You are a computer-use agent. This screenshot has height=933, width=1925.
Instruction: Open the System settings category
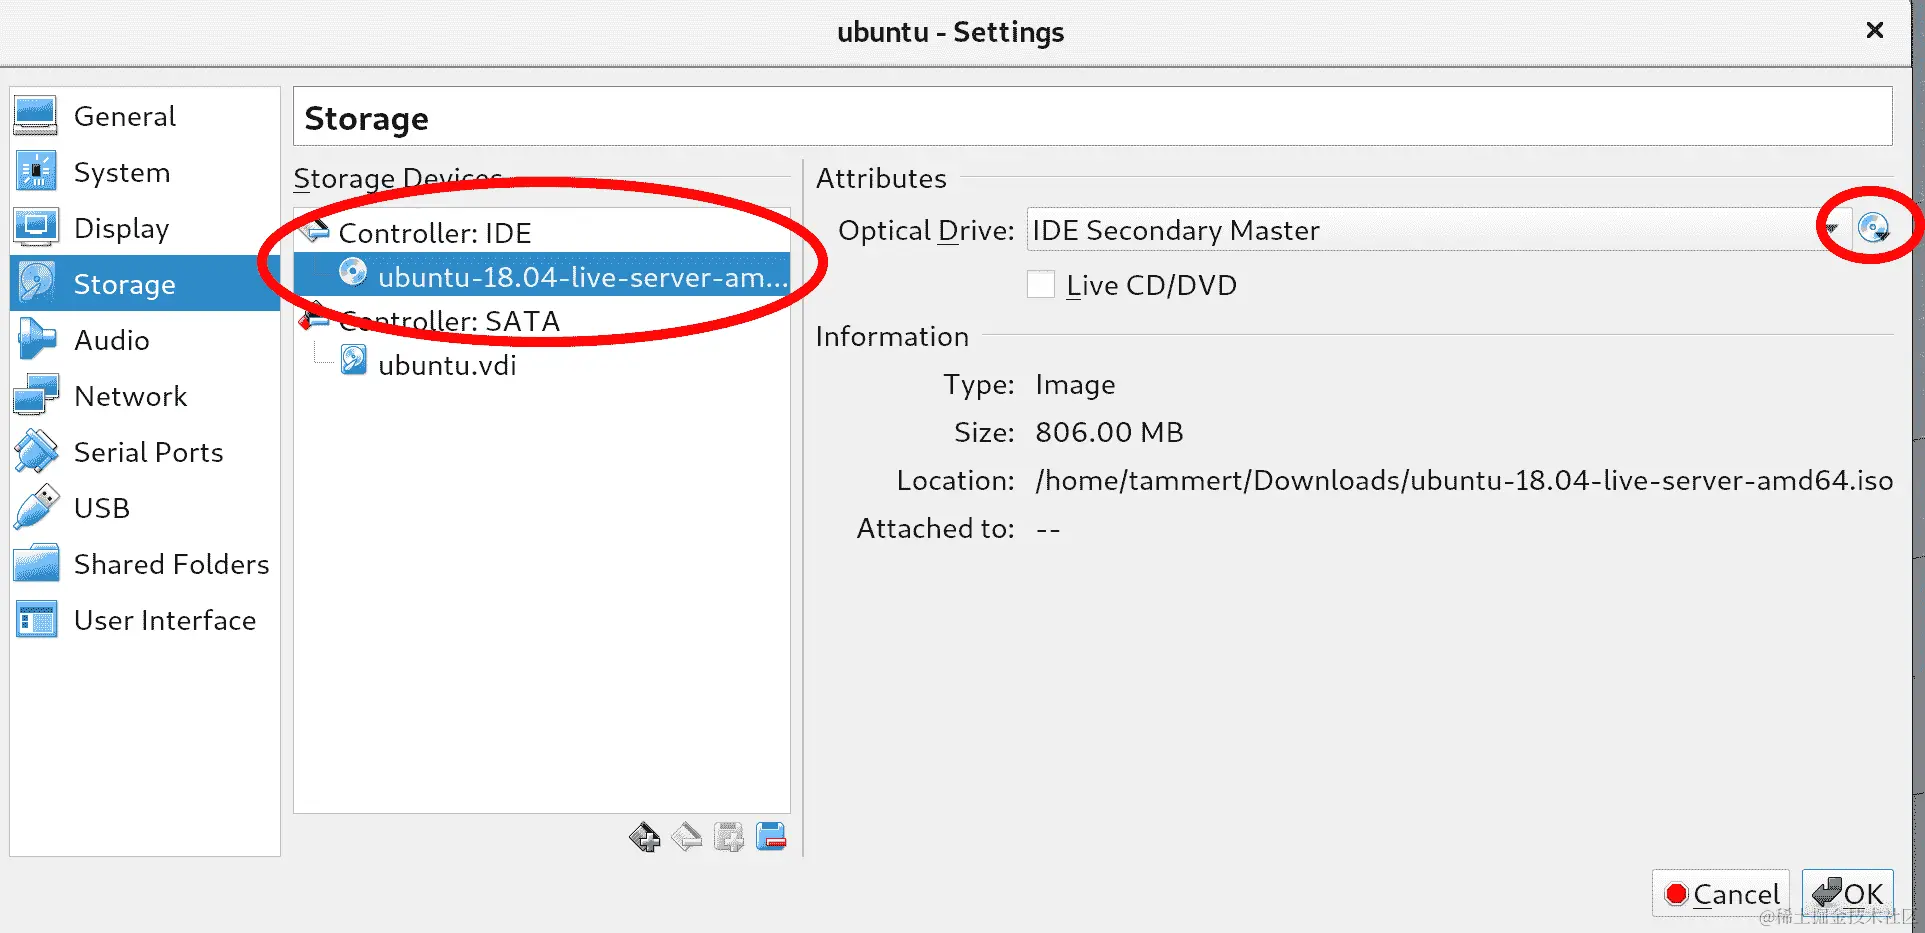[x=145, y=172]
